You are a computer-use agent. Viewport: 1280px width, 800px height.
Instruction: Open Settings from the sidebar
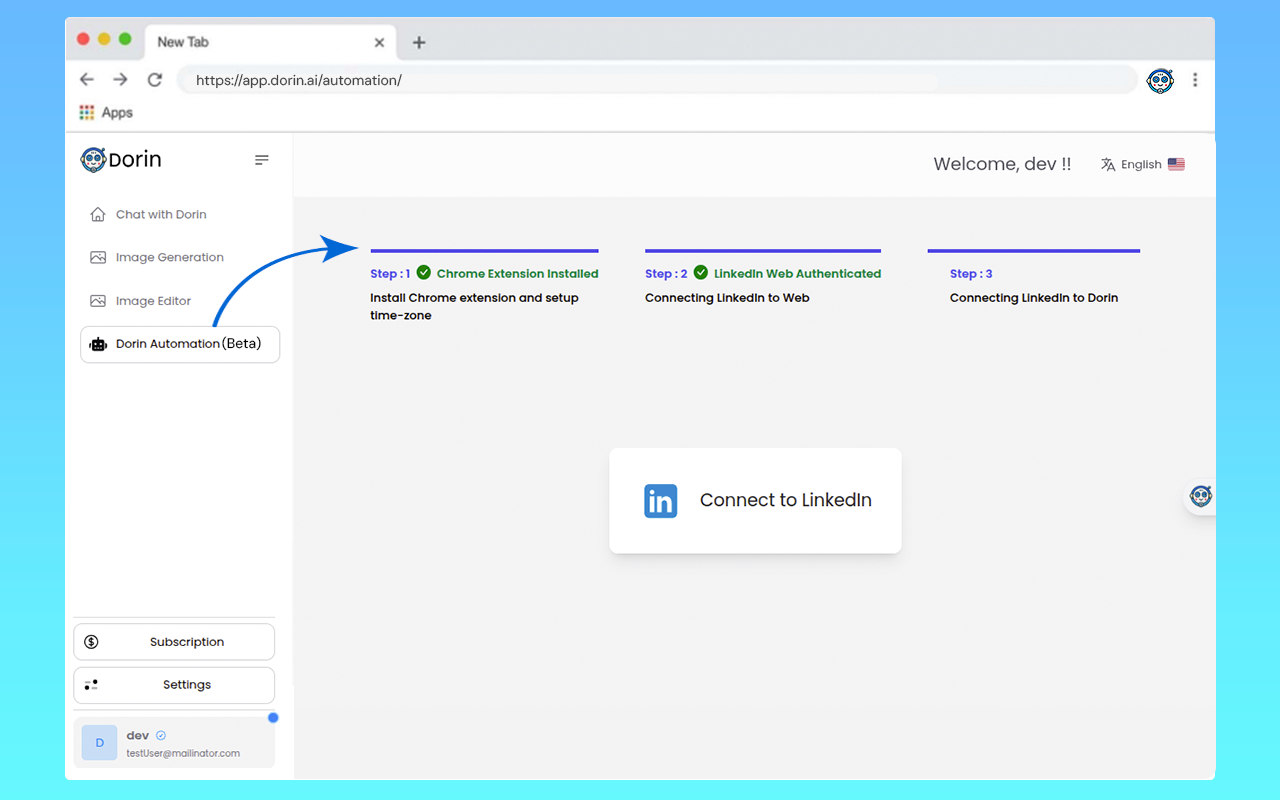[174, 685]
